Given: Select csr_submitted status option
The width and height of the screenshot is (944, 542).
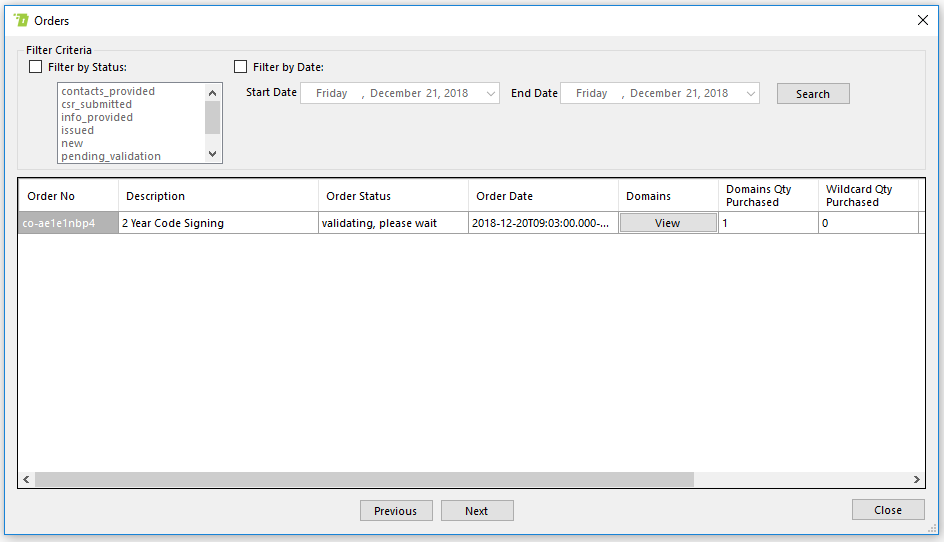Looking at the screenshot, I should click(x=96, y=104).
